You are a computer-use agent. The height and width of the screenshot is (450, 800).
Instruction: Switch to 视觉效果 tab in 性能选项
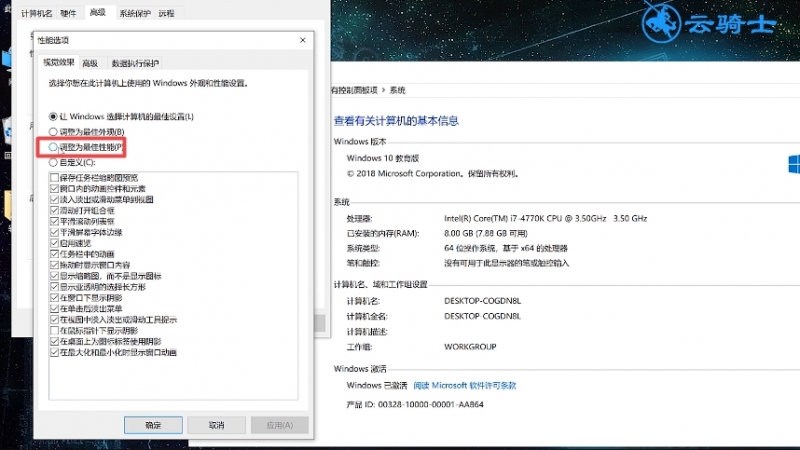click(x=59, y=62)
